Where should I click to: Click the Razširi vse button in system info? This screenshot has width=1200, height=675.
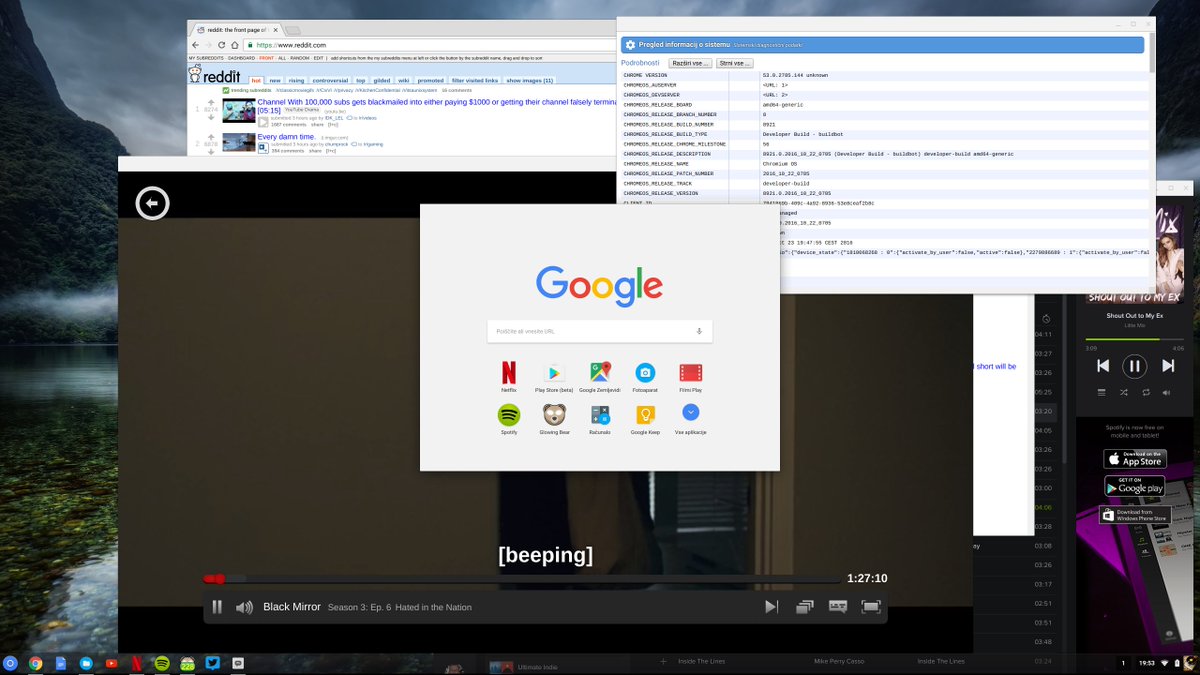(690, 63)
